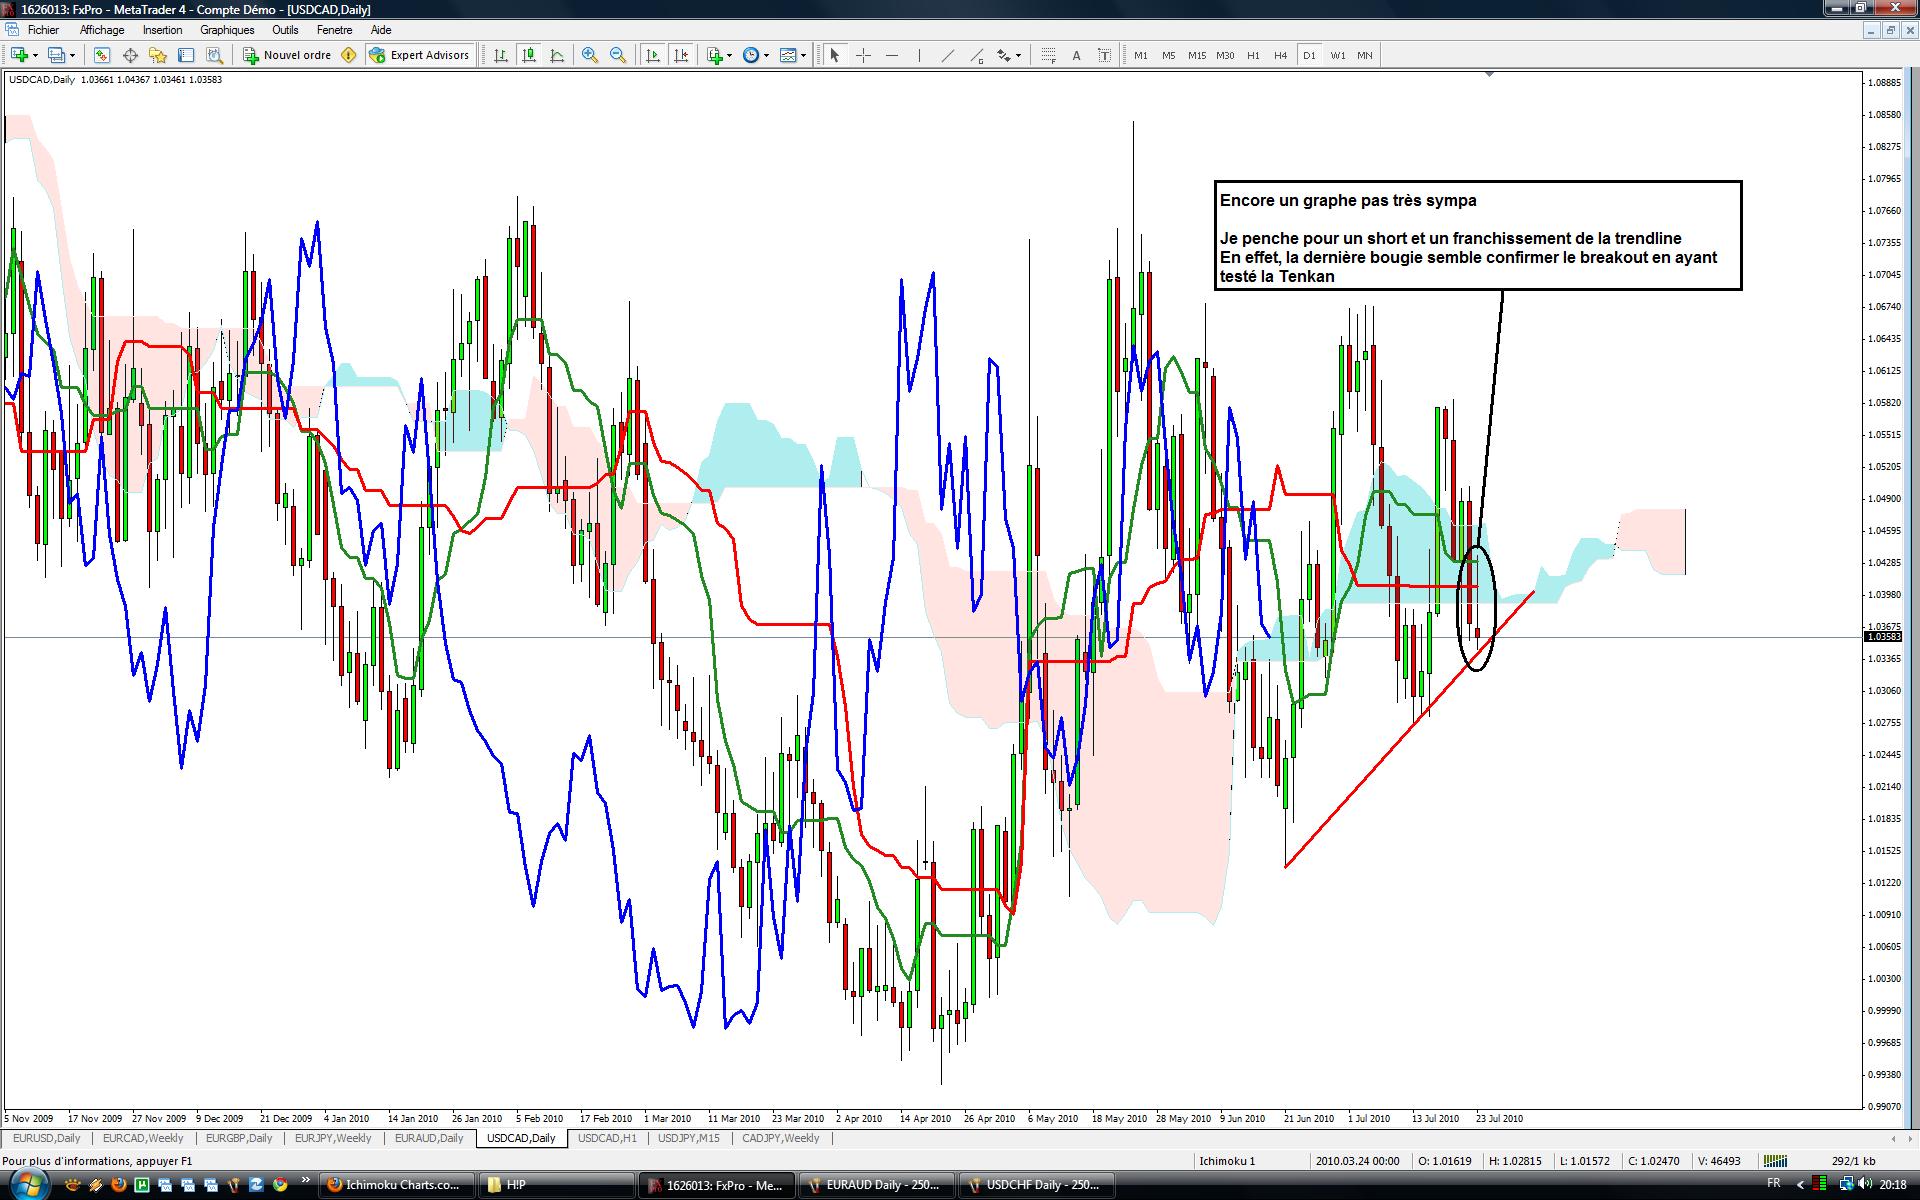Open the Market Watch panel icon

tap(102, 55)
